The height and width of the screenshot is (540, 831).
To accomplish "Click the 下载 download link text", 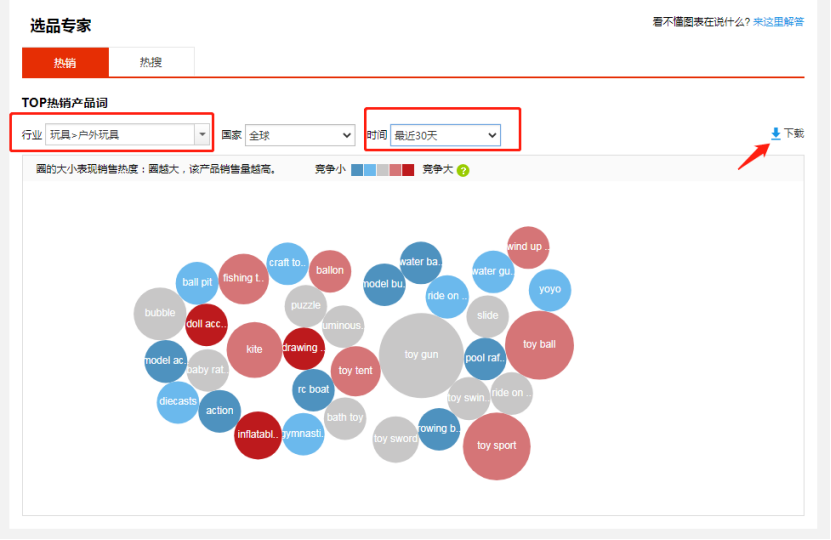I will click(793, 134).
